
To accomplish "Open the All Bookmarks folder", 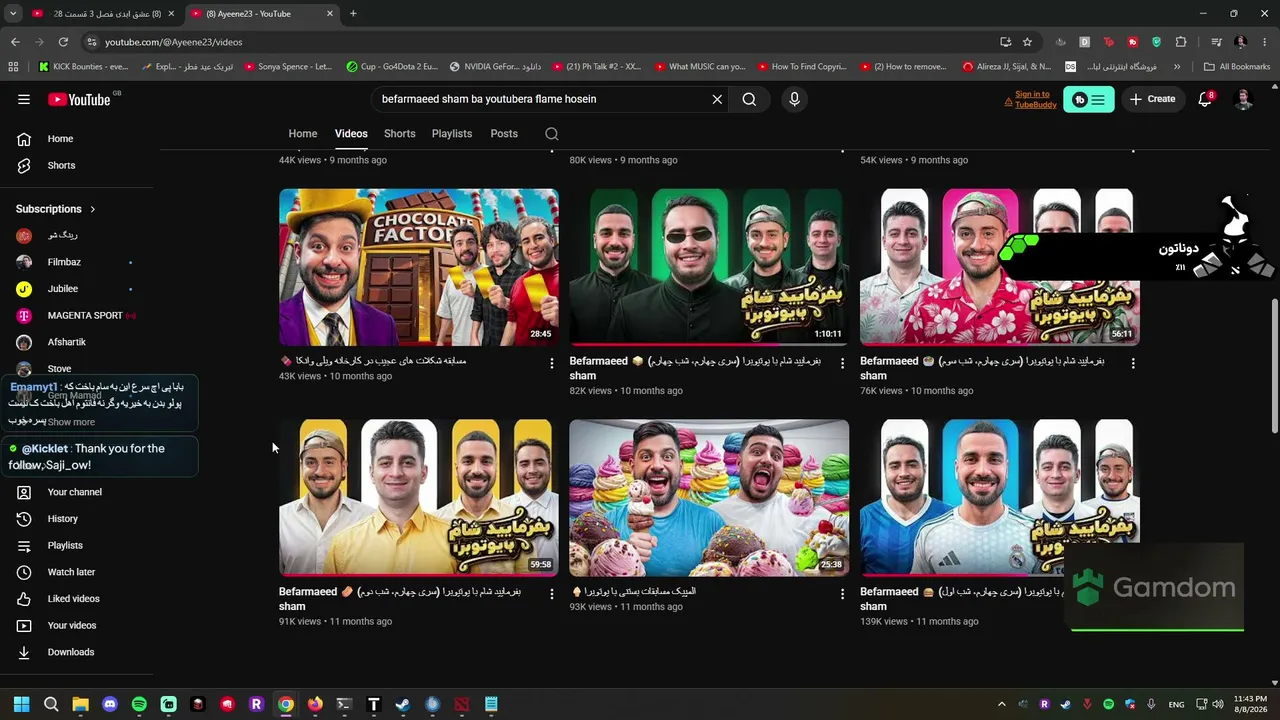I will 1237,67.
